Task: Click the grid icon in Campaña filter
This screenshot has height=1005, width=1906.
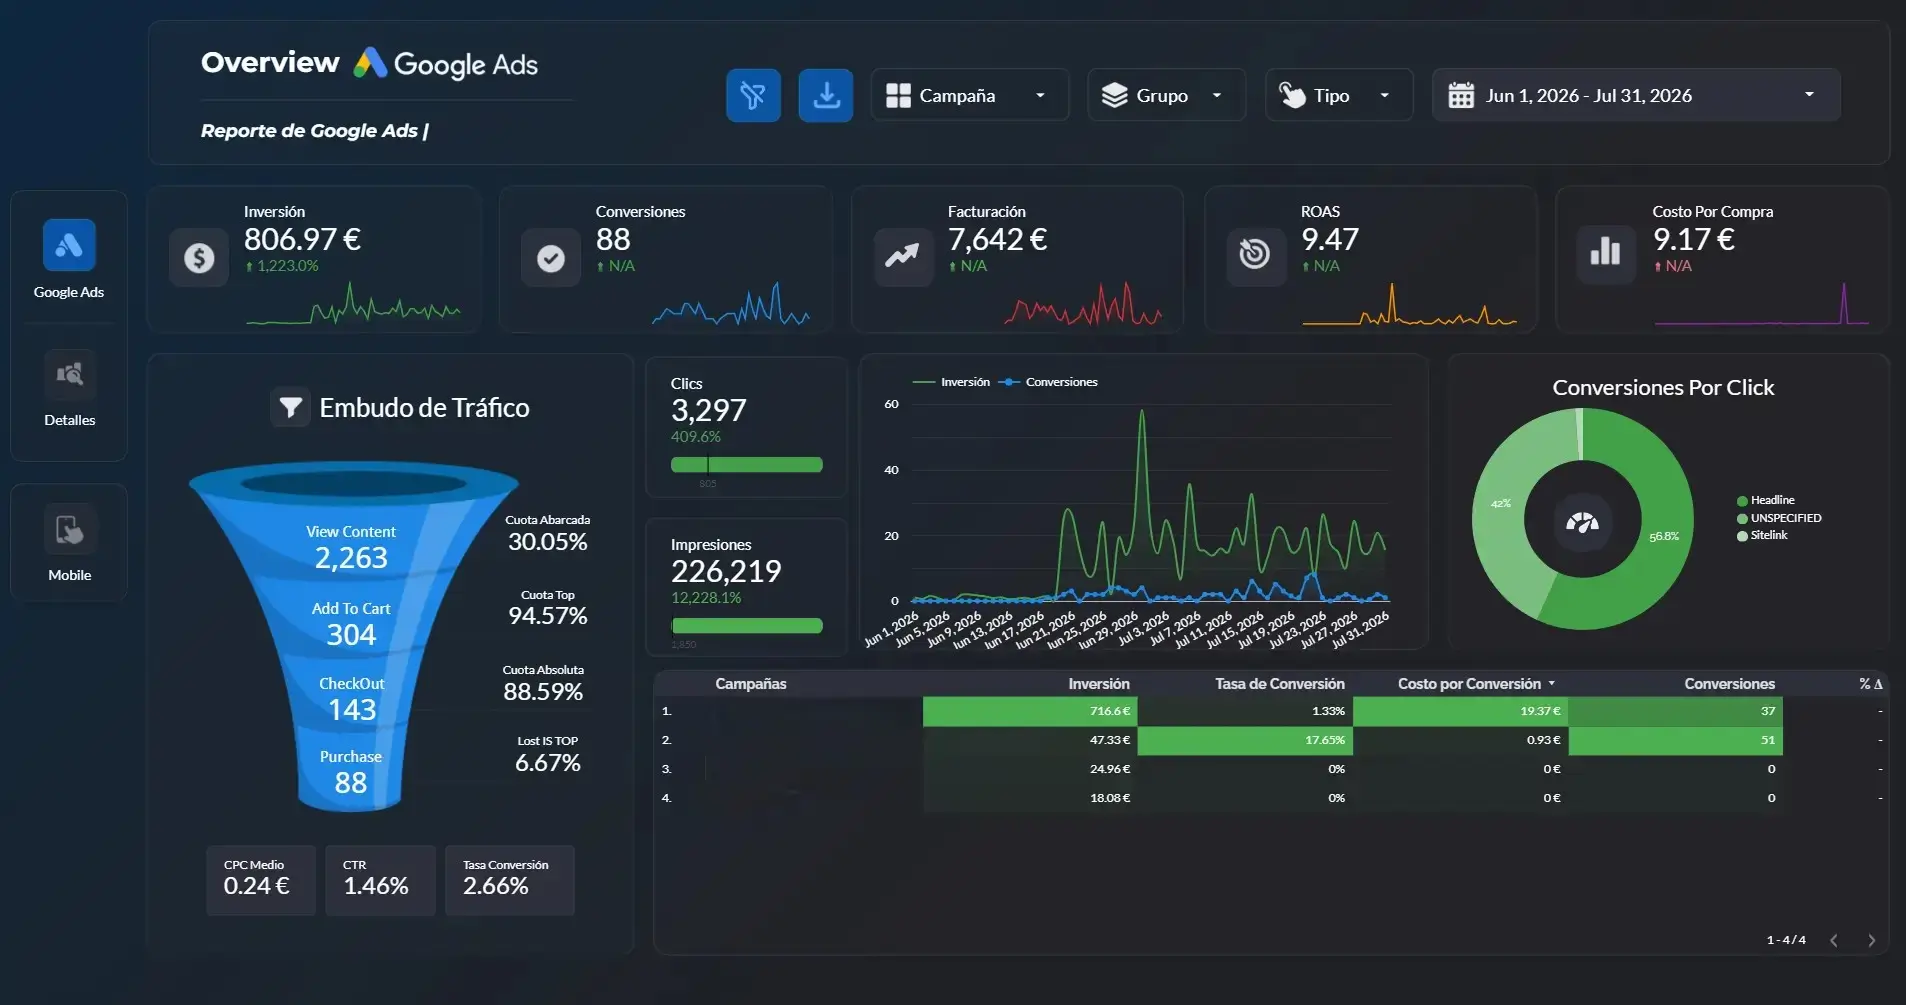Action: (x=898, y=95)
